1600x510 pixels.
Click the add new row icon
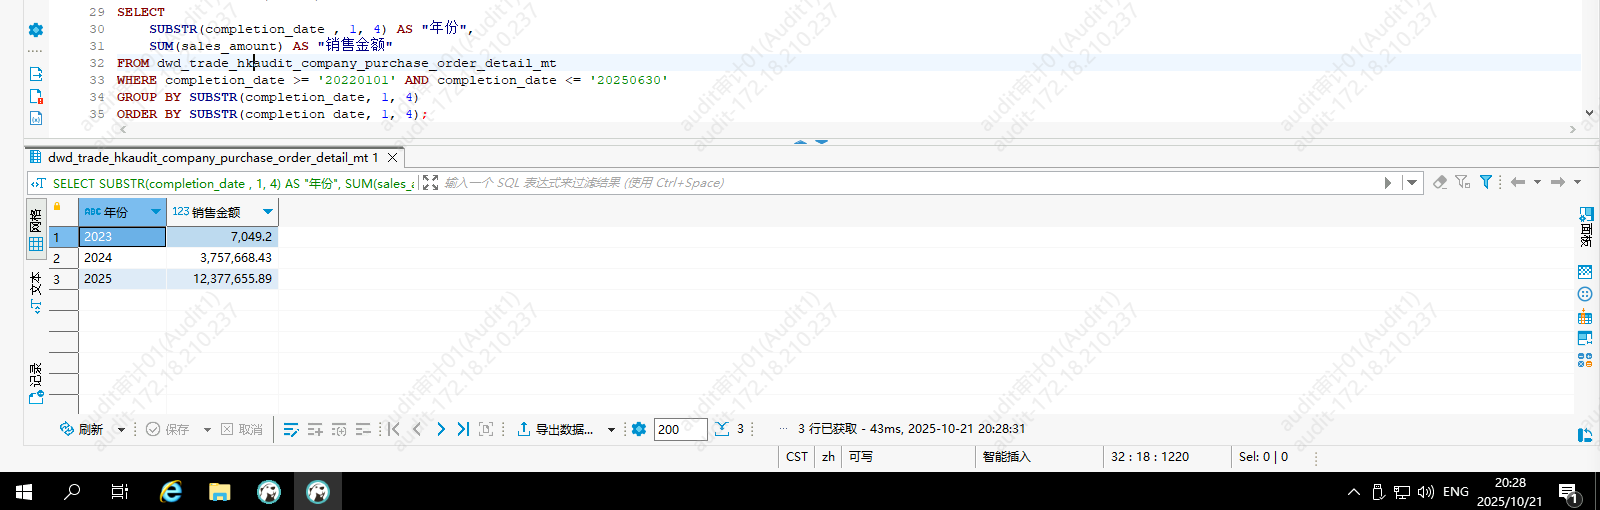click(x=315, y=429)
